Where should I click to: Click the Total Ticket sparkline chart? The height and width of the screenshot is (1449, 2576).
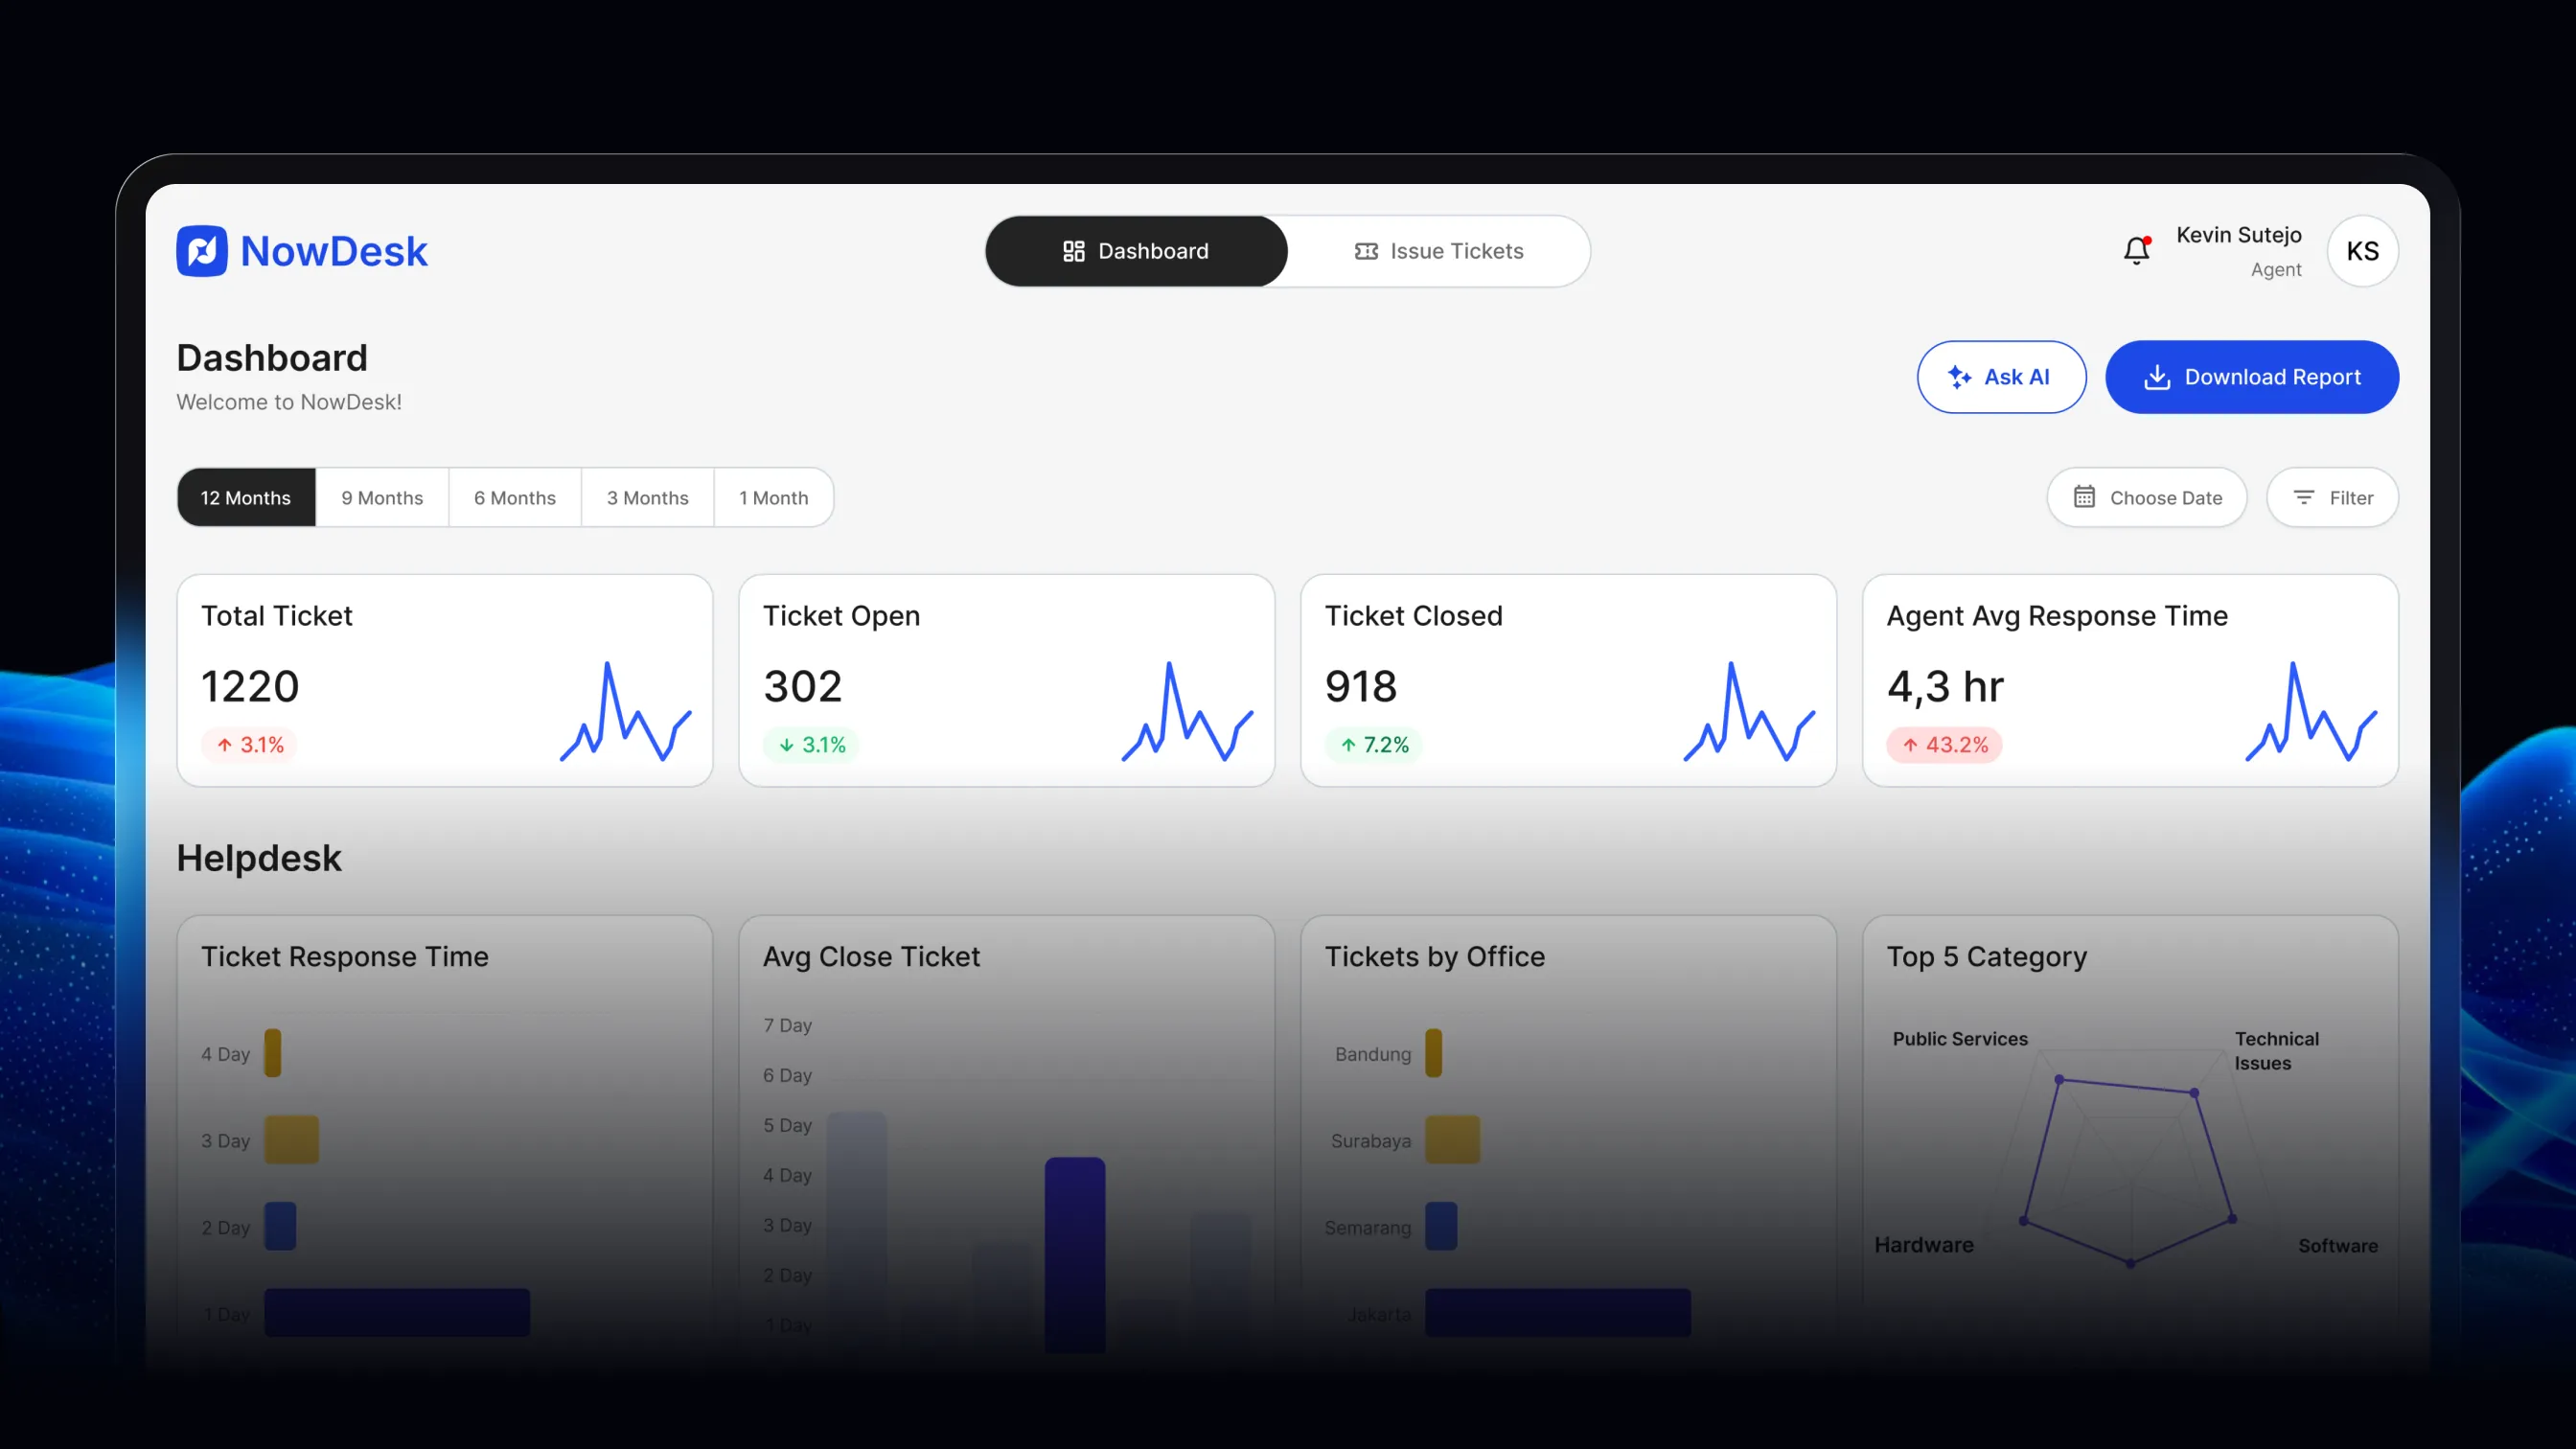(626, 712)
